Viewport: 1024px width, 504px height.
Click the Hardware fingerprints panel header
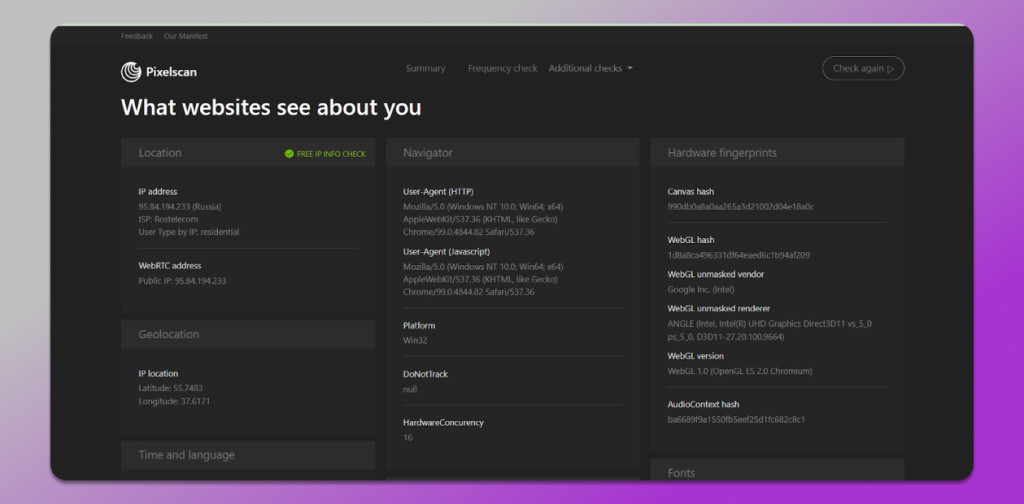(x=722, y=153)
